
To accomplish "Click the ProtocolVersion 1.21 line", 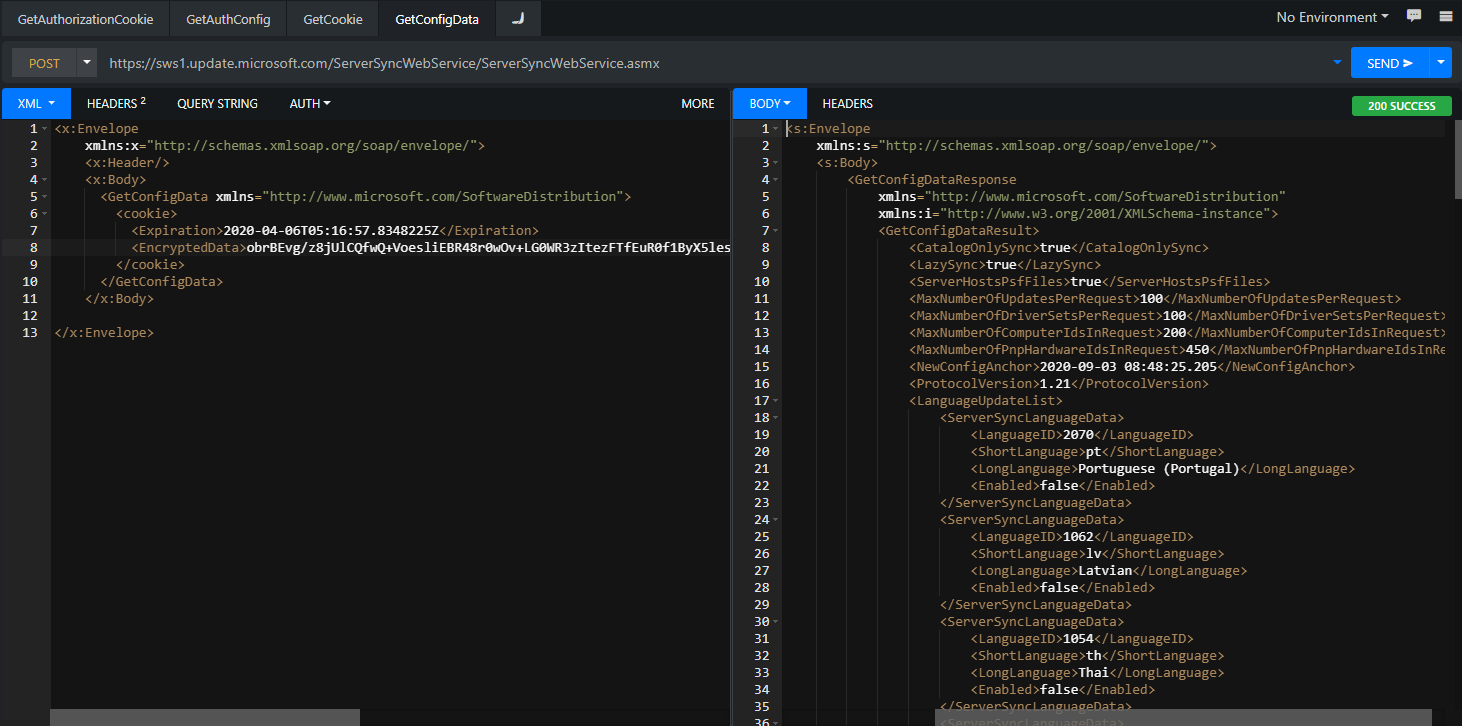I will [1059, 384].
